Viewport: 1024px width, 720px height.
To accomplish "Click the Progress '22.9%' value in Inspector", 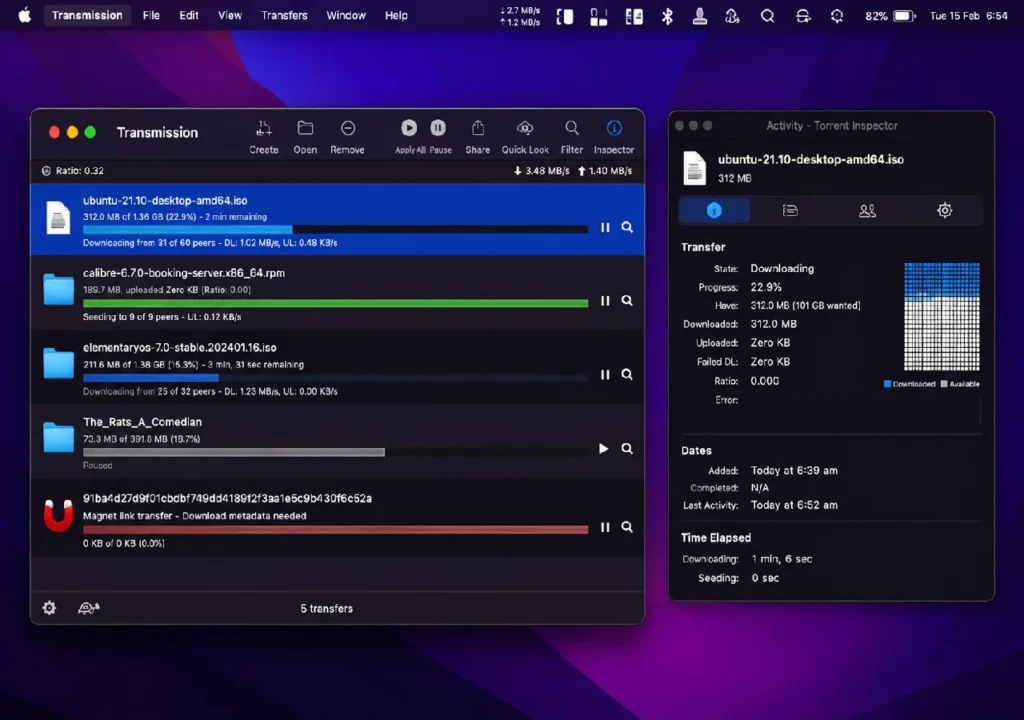I will [765, 287].
